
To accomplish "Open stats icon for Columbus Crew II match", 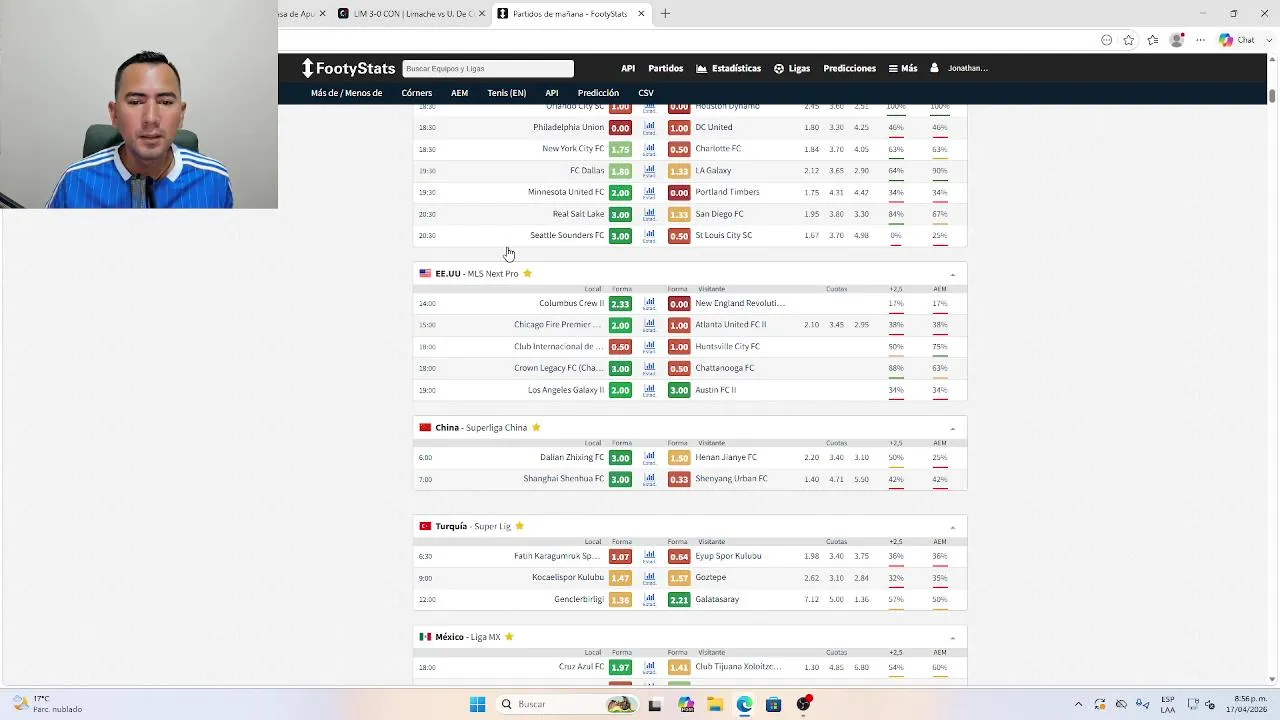I will [x=649, y=304].
